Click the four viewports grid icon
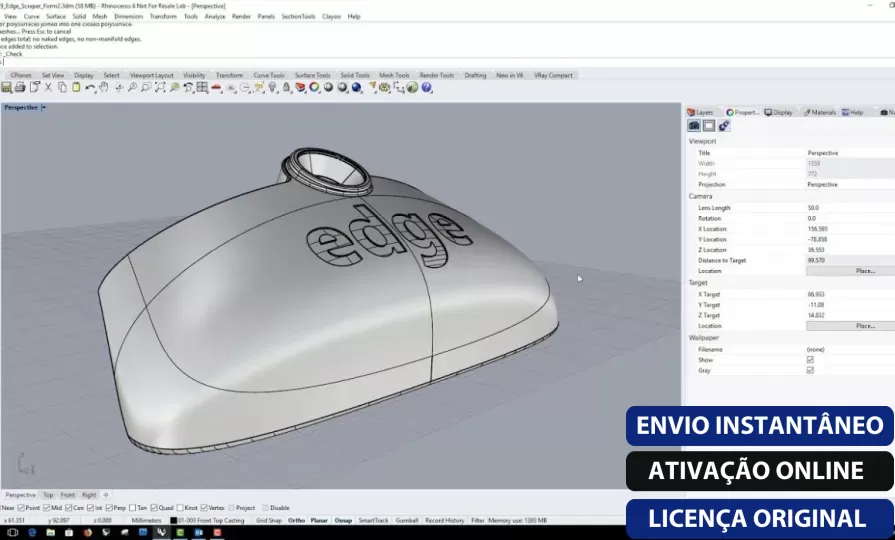The width and height of the screenshot is (895, 540). tap(202, 87)
